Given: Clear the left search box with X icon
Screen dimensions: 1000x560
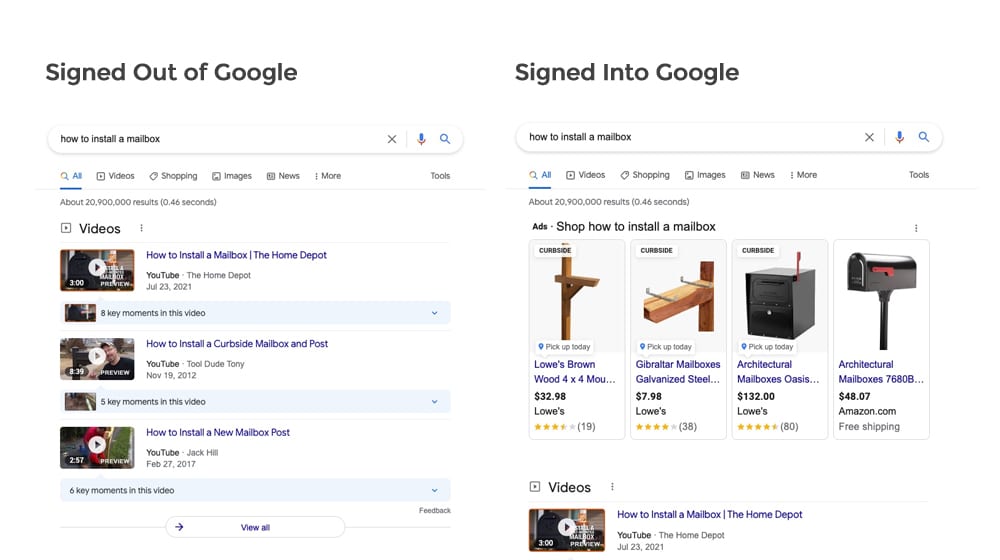Looking at the screenshot, I should pos(392,139).
